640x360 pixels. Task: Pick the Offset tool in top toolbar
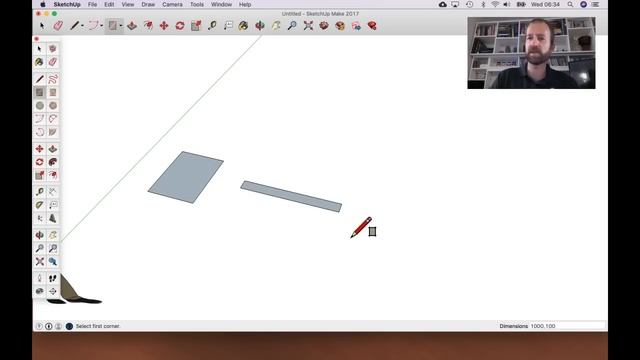click(x=148, y=26)
